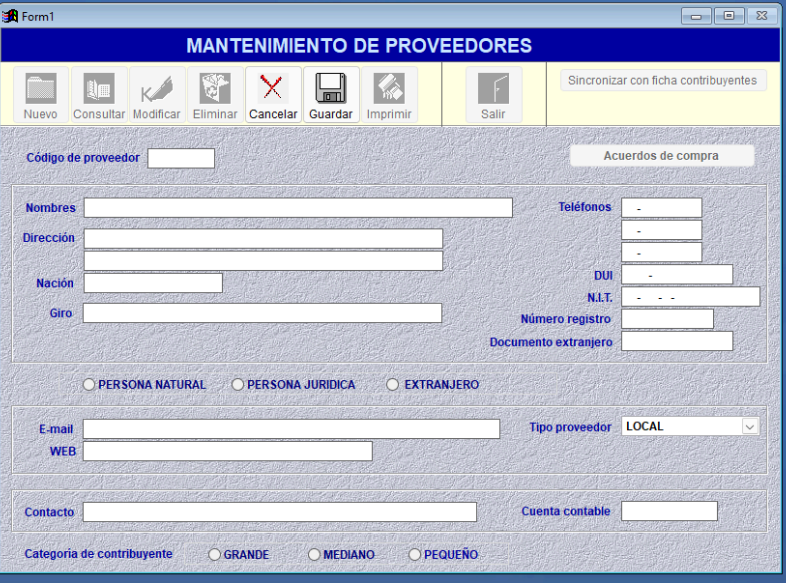Screen dimensions: 786x583
Task: Open the Consultar book icon
Action: coord(99,95)
